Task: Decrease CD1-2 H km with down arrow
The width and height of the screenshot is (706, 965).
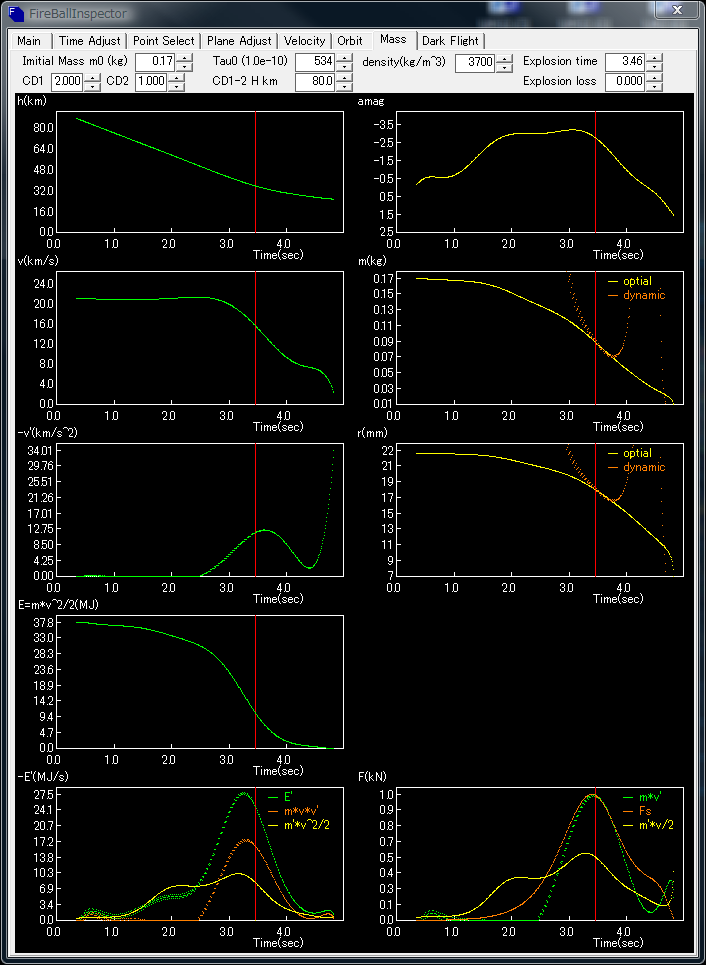Action: (345, 86)
